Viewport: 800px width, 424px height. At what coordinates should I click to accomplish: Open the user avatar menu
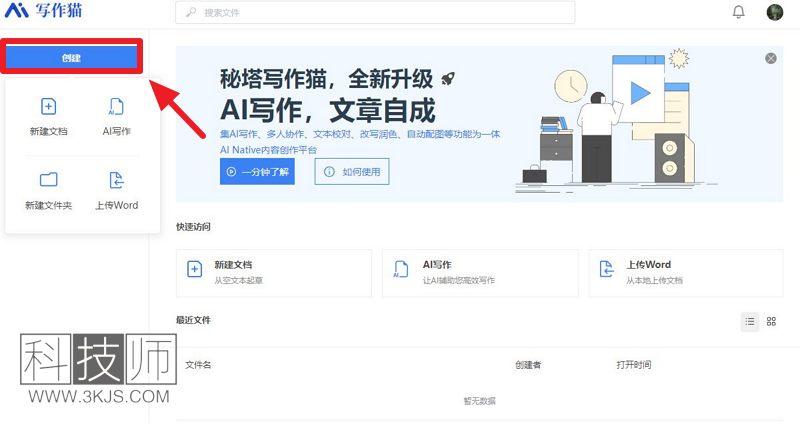[774, 12]
